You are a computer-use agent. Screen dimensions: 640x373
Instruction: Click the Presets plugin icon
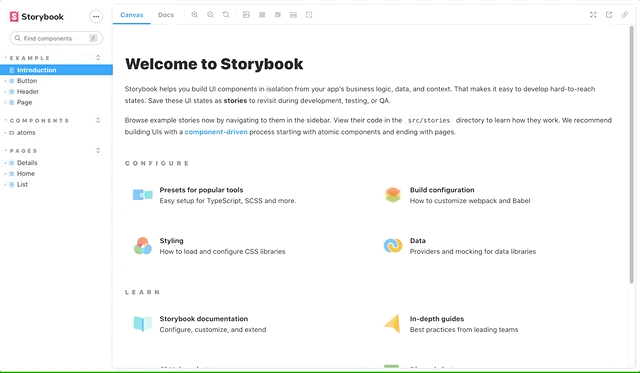click(142, 195)
